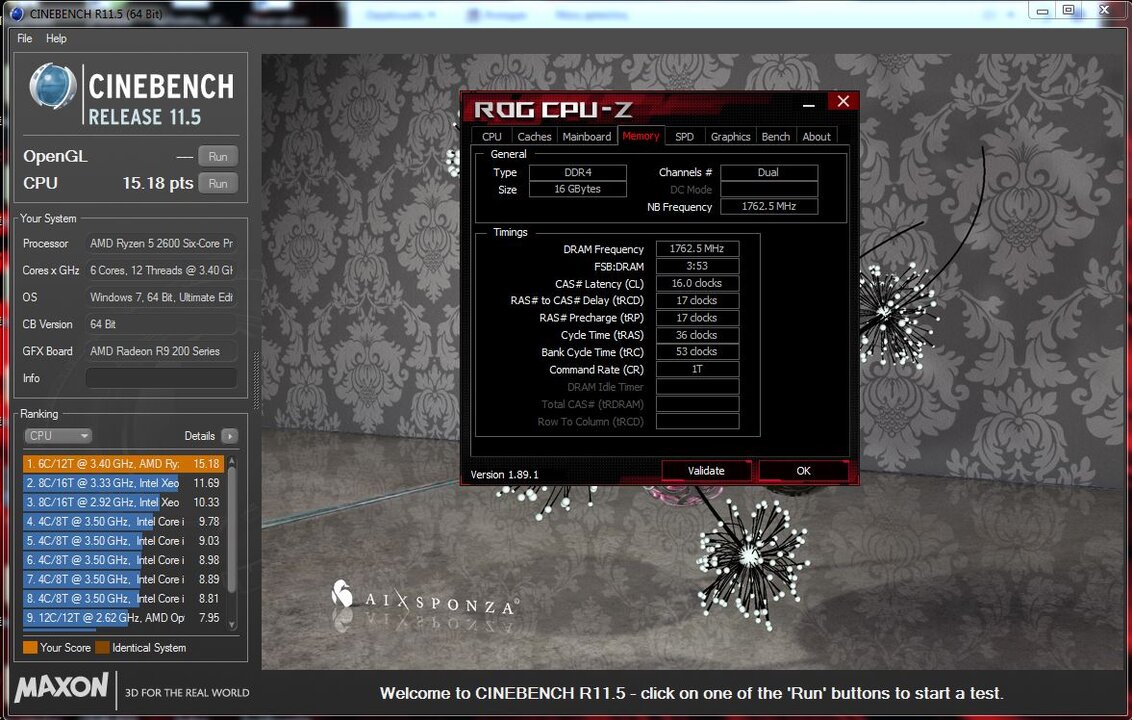
Task: Click the Processor AMD Ryzen 5 2600 field
Action: [x=162, y=243]
